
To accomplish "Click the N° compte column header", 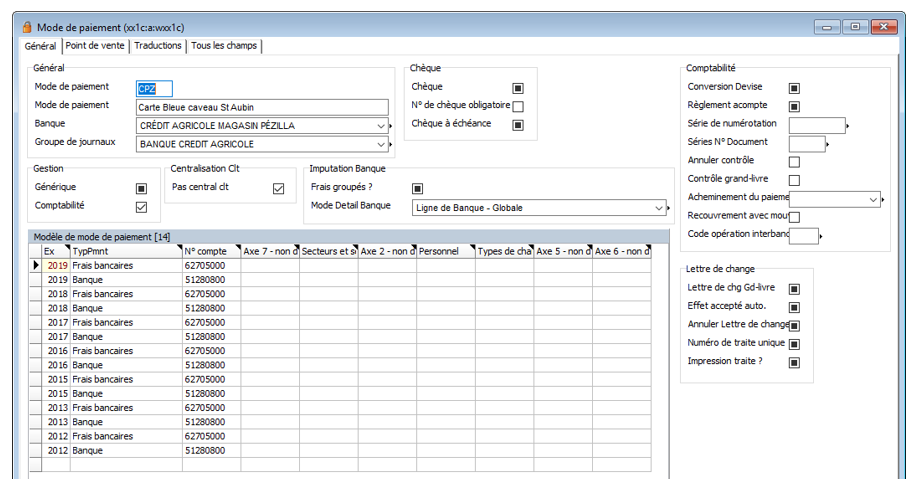I will (210, 251).
